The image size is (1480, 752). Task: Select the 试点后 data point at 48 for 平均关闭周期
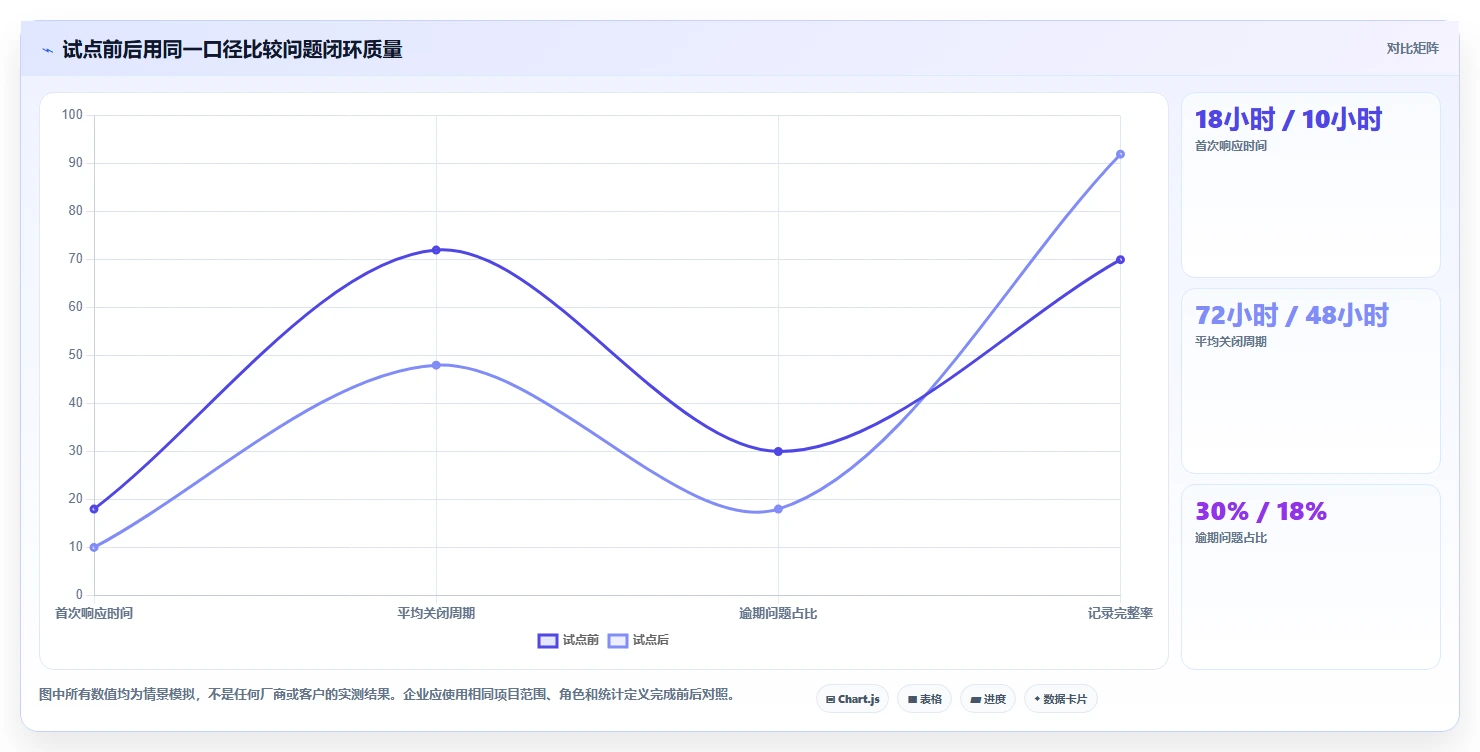[436, 365]
